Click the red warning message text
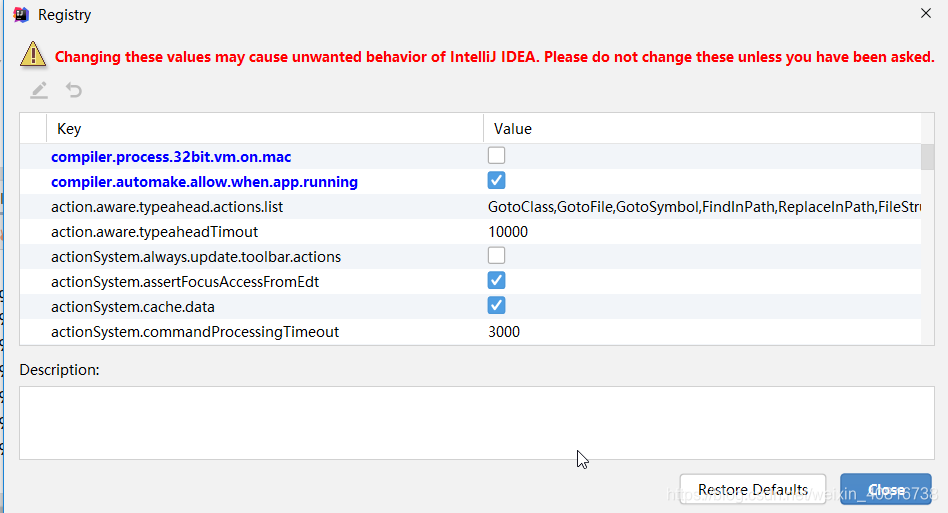948x513 pixels. [x=495, y=57]
